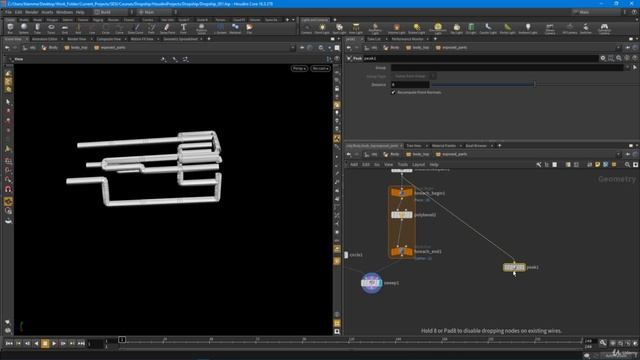This screenshot has height=360, width=640.
Task: Select the Sphere shelf tool
Action: [24, 29]
